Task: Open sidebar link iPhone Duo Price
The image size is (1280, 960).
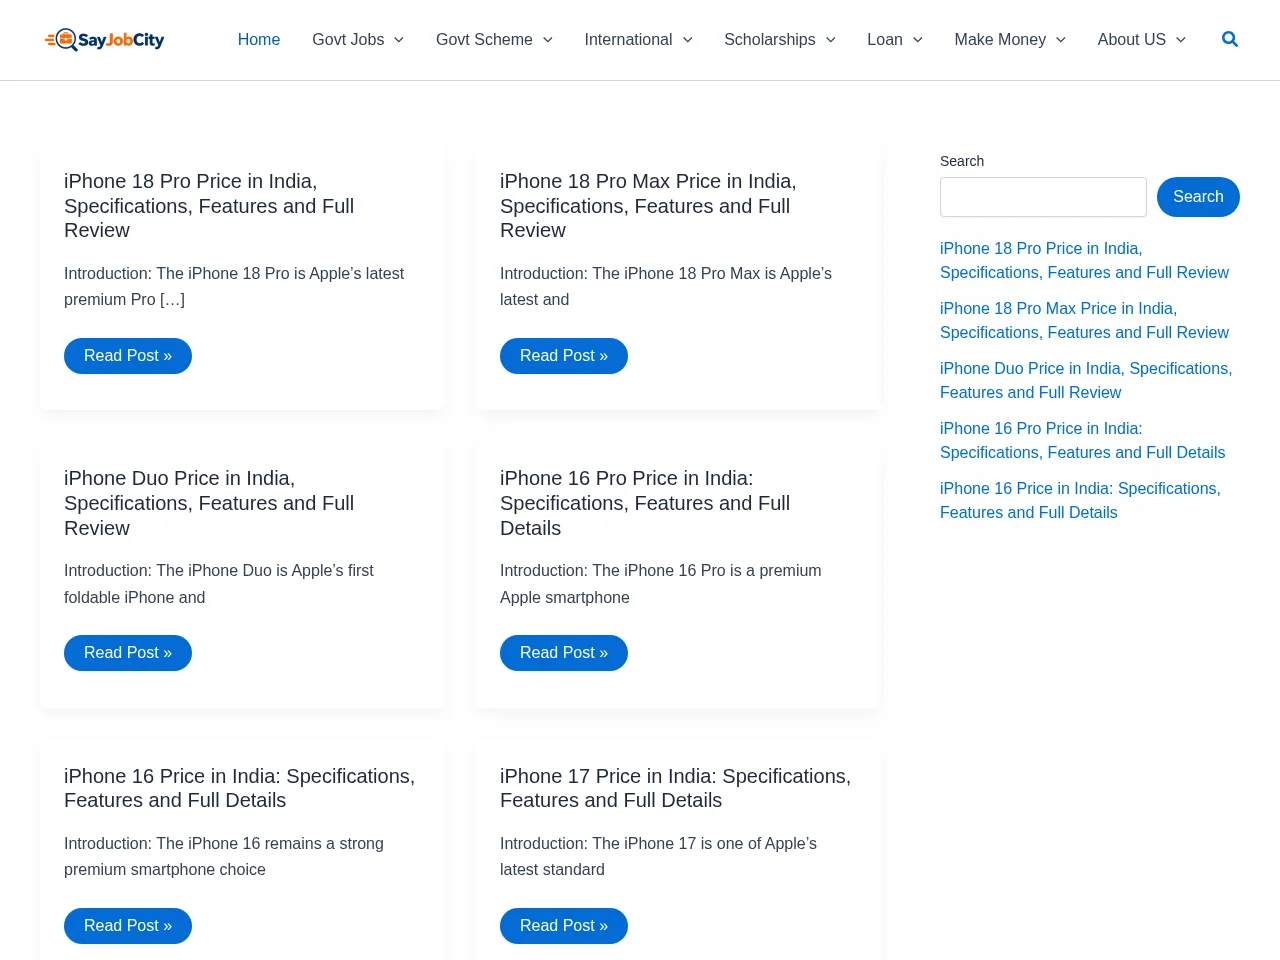Action: [1086, 380]
